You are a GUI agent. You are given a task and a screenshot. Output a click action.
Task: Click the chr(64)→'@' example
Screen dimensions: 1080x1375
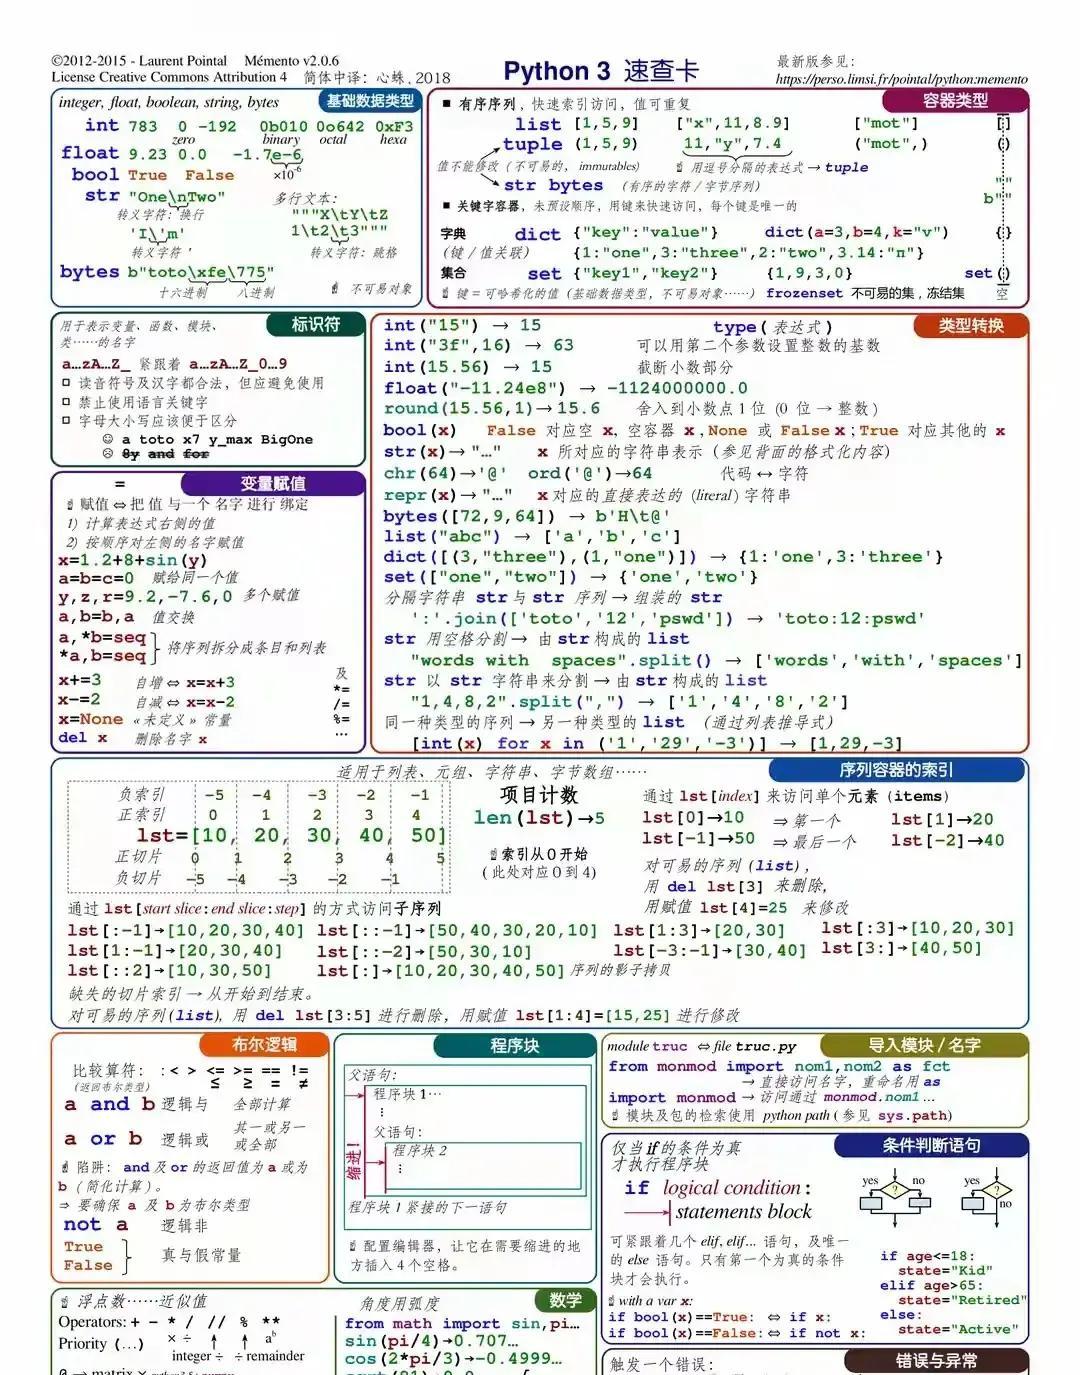(x=445, y=473)
